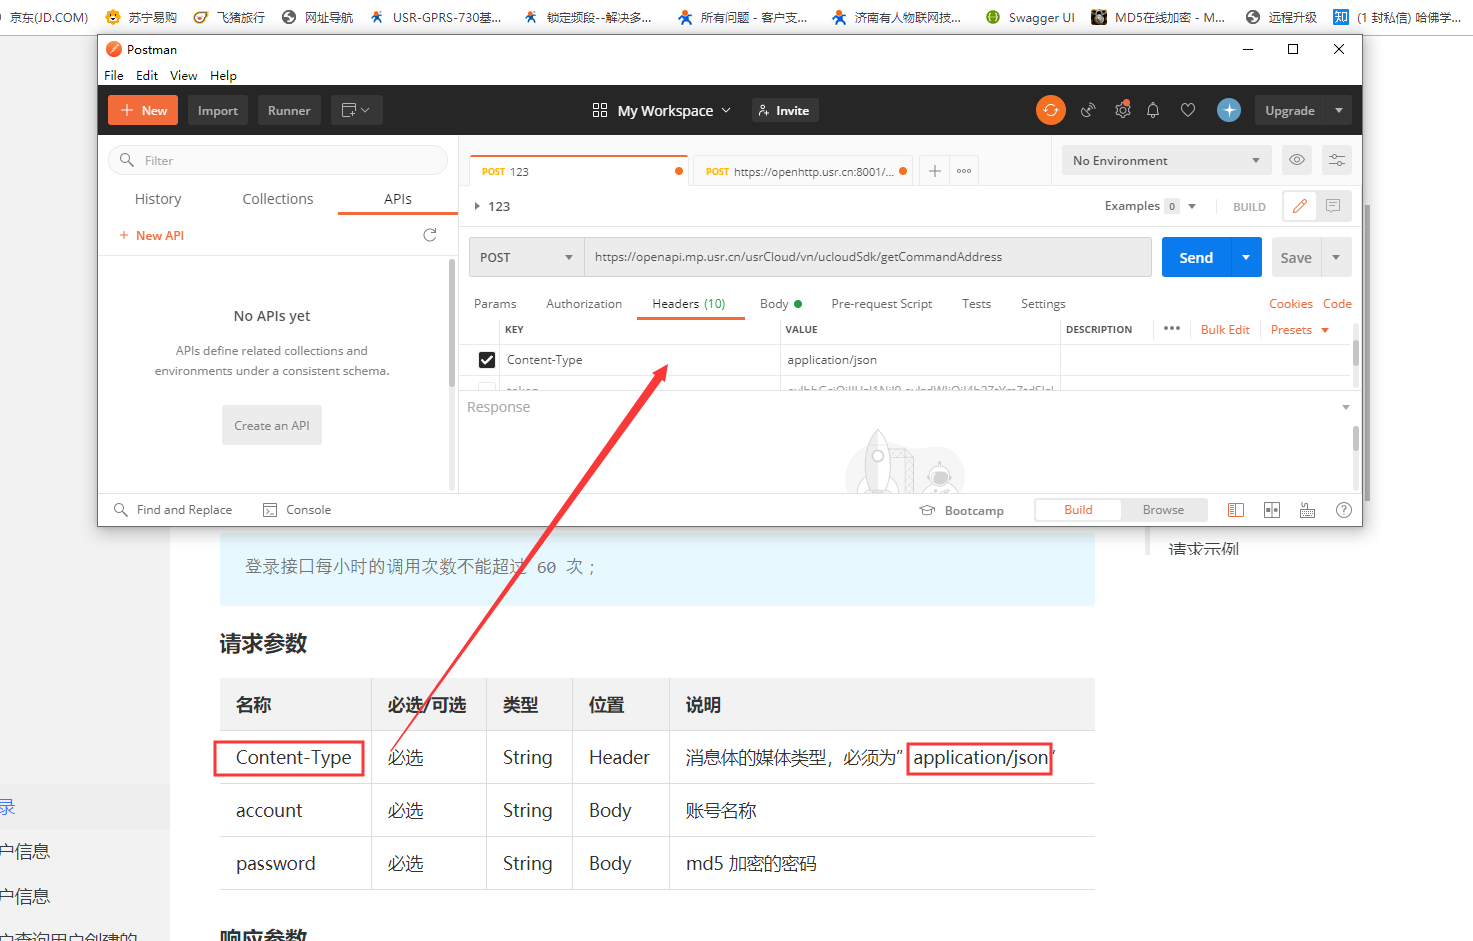1473x941 pixels.
Task: Switch to the Body tab
Action: [774, 304]
